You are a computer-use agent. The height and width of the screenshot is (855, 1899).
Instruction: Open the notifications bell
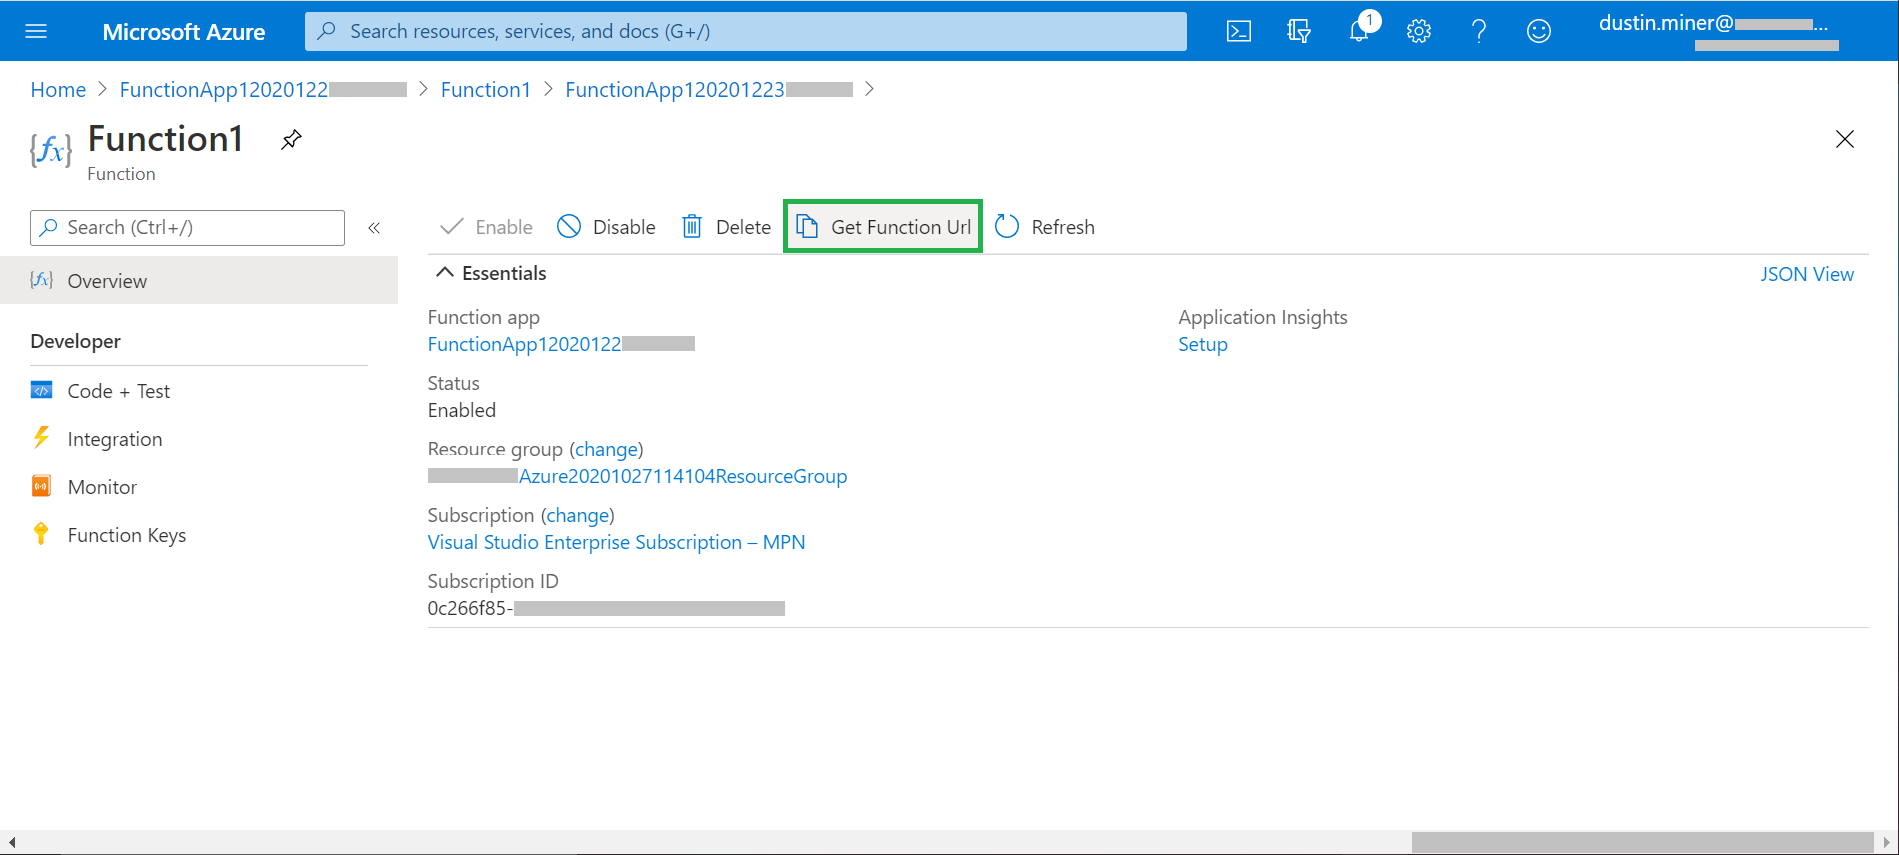point(1359,29)
